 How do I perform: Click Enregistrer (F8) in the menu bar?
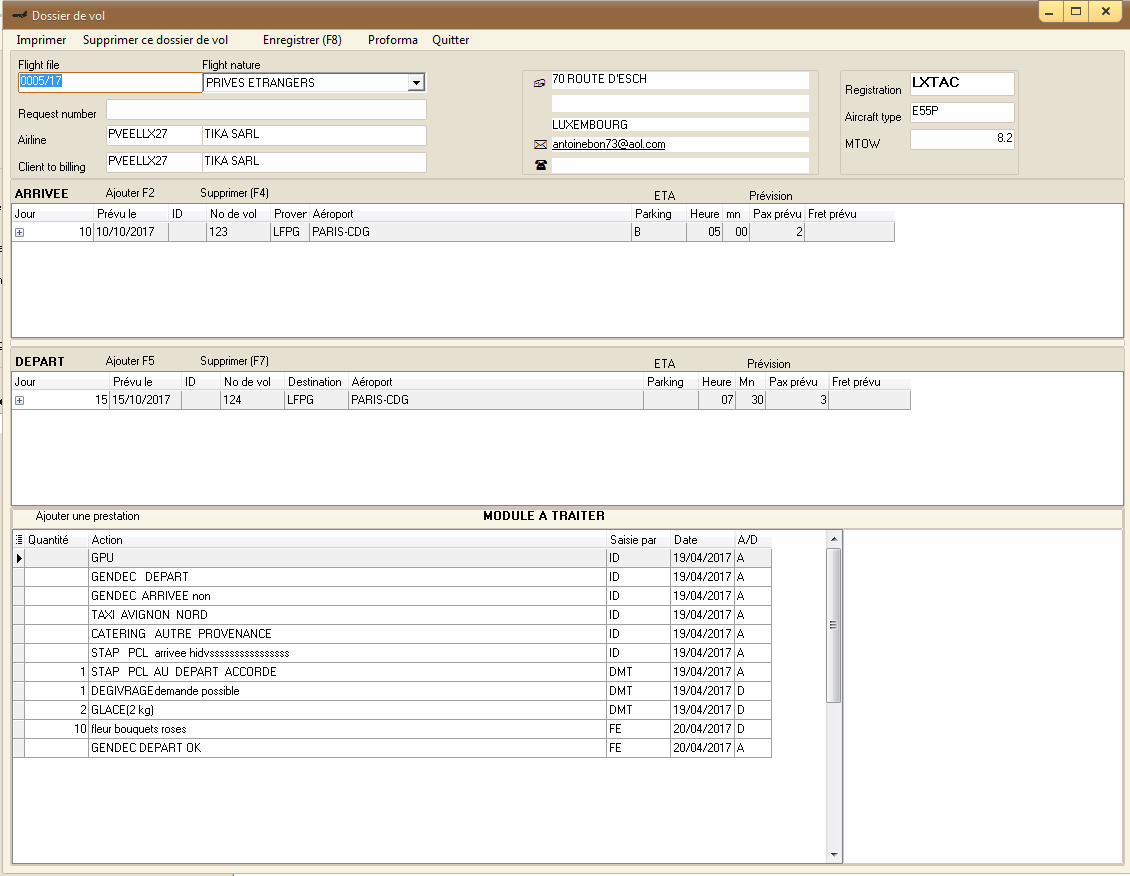tap(302, 40)
